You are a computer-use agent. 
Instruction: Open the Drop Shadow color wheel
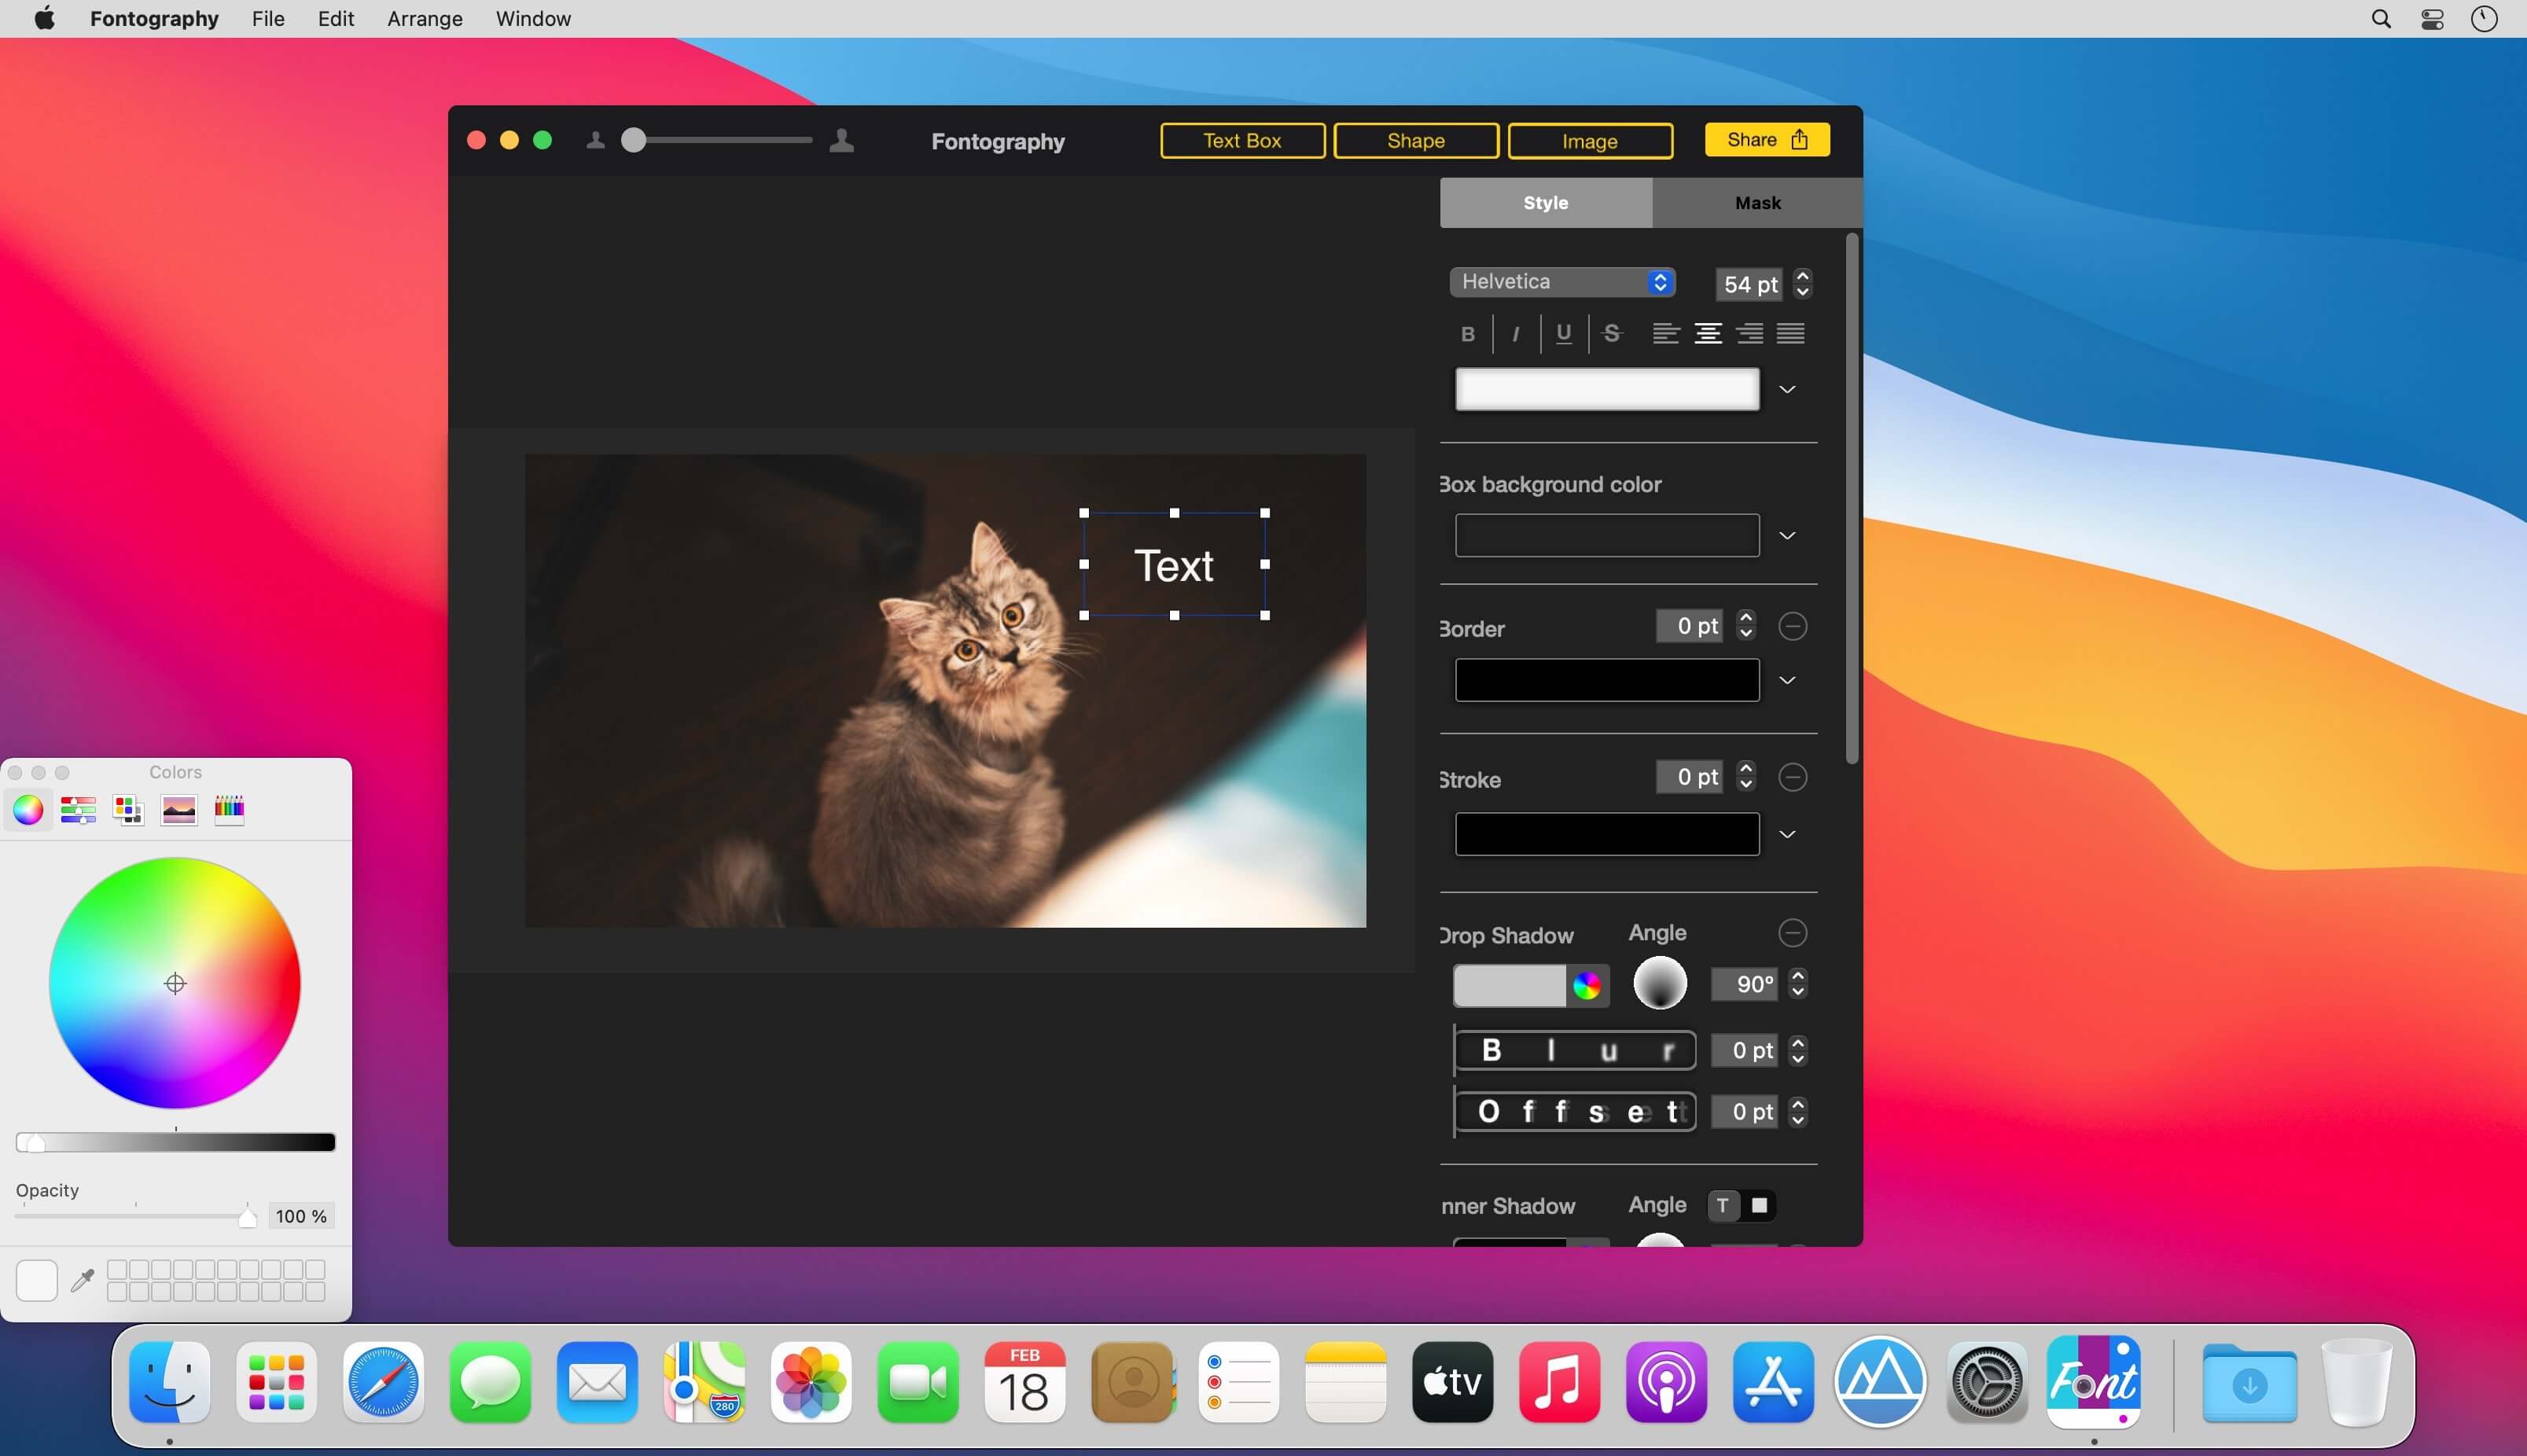(1586, 986)
